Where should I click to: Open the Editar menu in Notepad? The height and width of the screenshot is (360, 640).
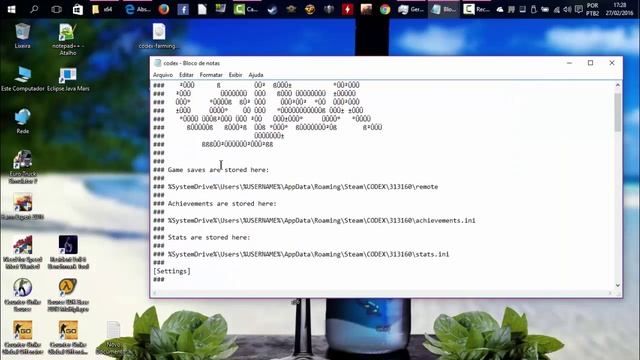tap(186, 75)
